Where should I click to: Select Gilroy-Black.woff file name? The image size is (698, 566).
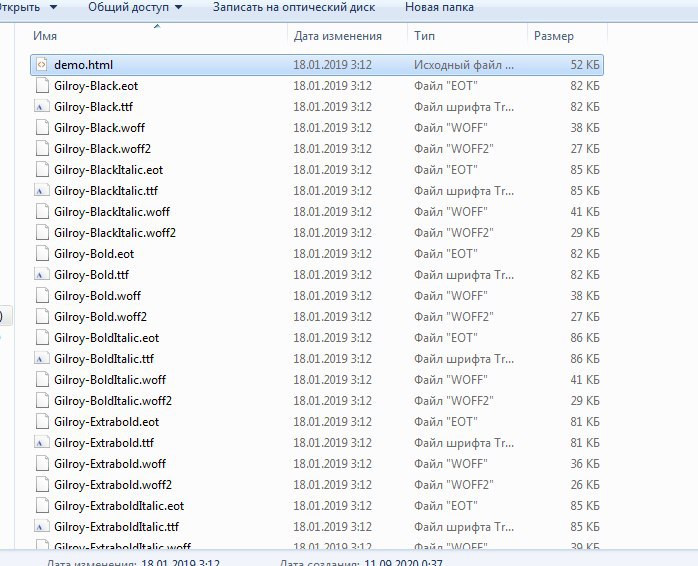[x=99, y=128]
